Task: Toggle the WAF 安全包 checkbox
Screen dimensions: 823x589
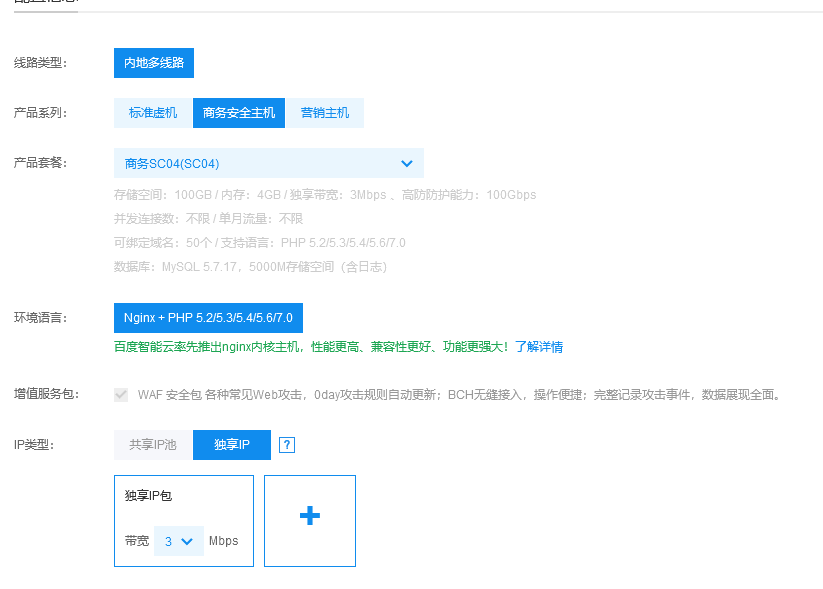Action: (121, 395)
